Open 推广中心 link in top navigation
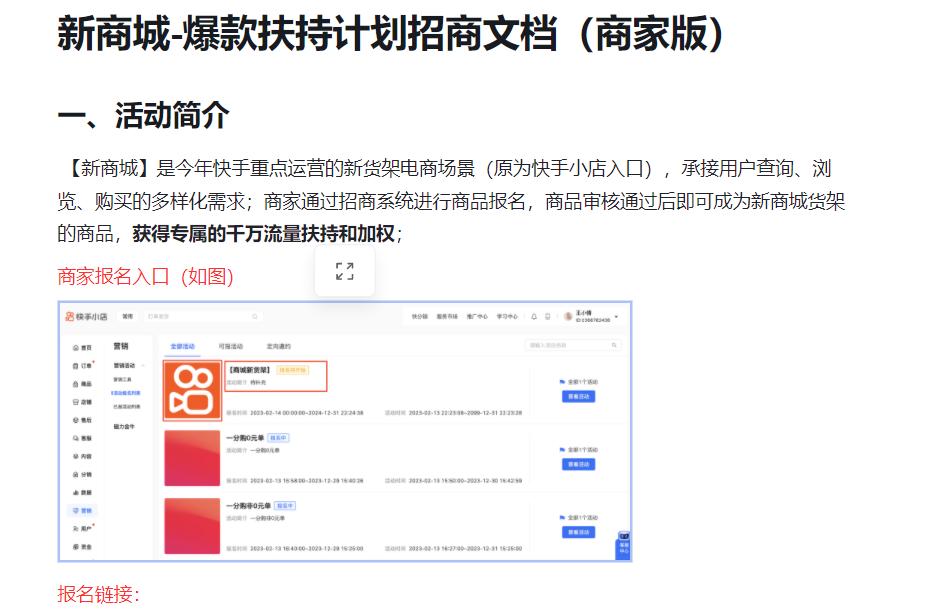938x616 pixels. [477, 316]
